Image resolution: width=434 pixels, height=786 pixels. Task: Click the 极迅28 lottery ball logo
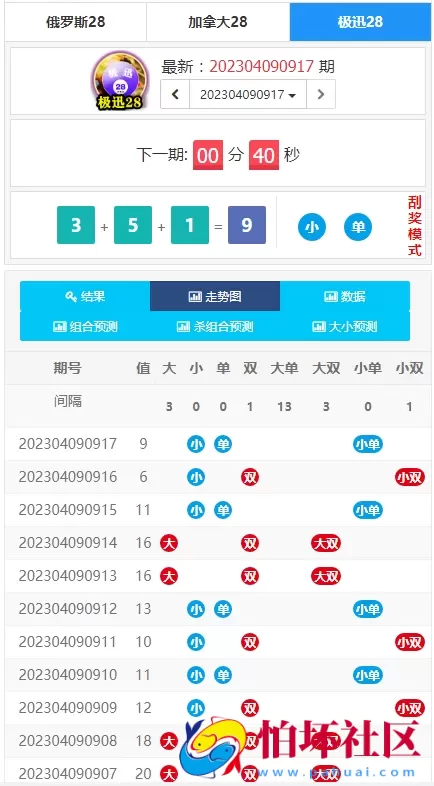pyautogui.click(x=120, y=80)
